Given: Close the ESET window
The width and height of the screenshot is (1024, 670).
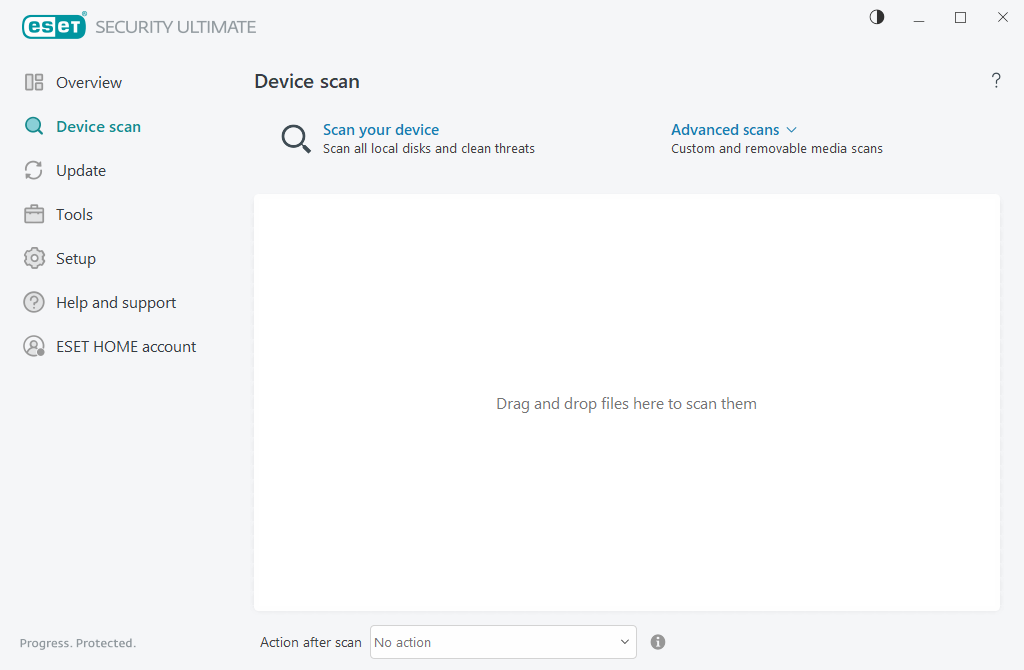Looking at the screenshot, I should (1002, 18).
